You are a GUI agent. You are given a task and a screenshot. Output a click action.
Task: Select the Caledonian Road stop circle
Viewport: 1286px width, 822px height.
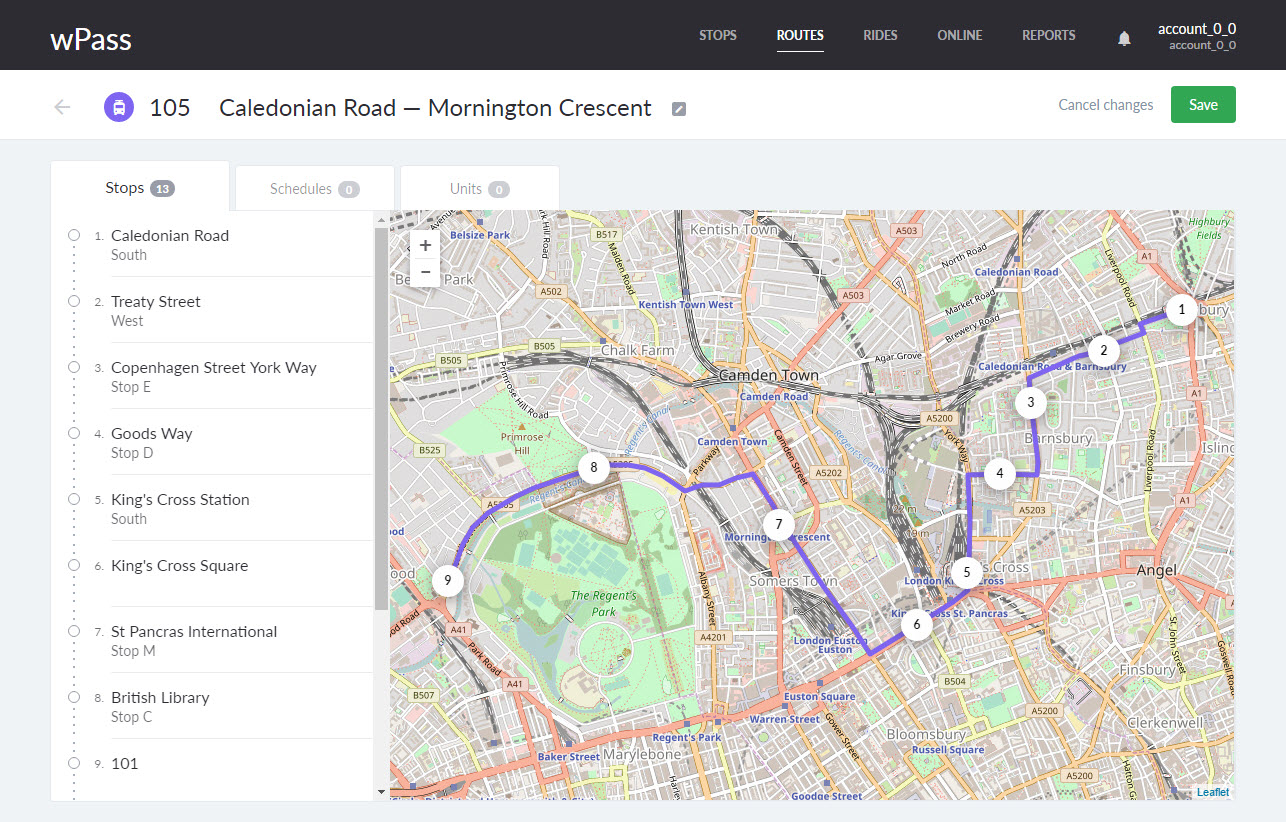coord(74,235)
